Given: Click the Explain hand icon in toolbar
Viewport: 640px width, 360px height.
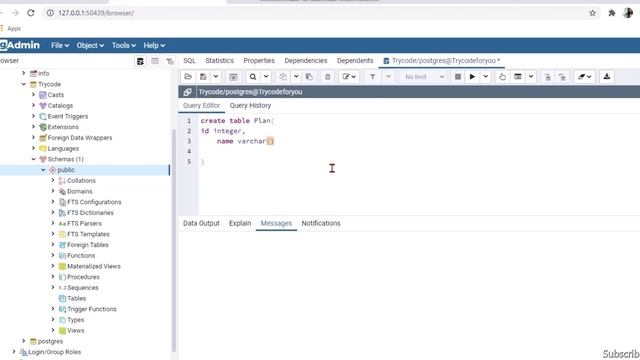Looking at the screenshot, I should [x=502, y=77].
